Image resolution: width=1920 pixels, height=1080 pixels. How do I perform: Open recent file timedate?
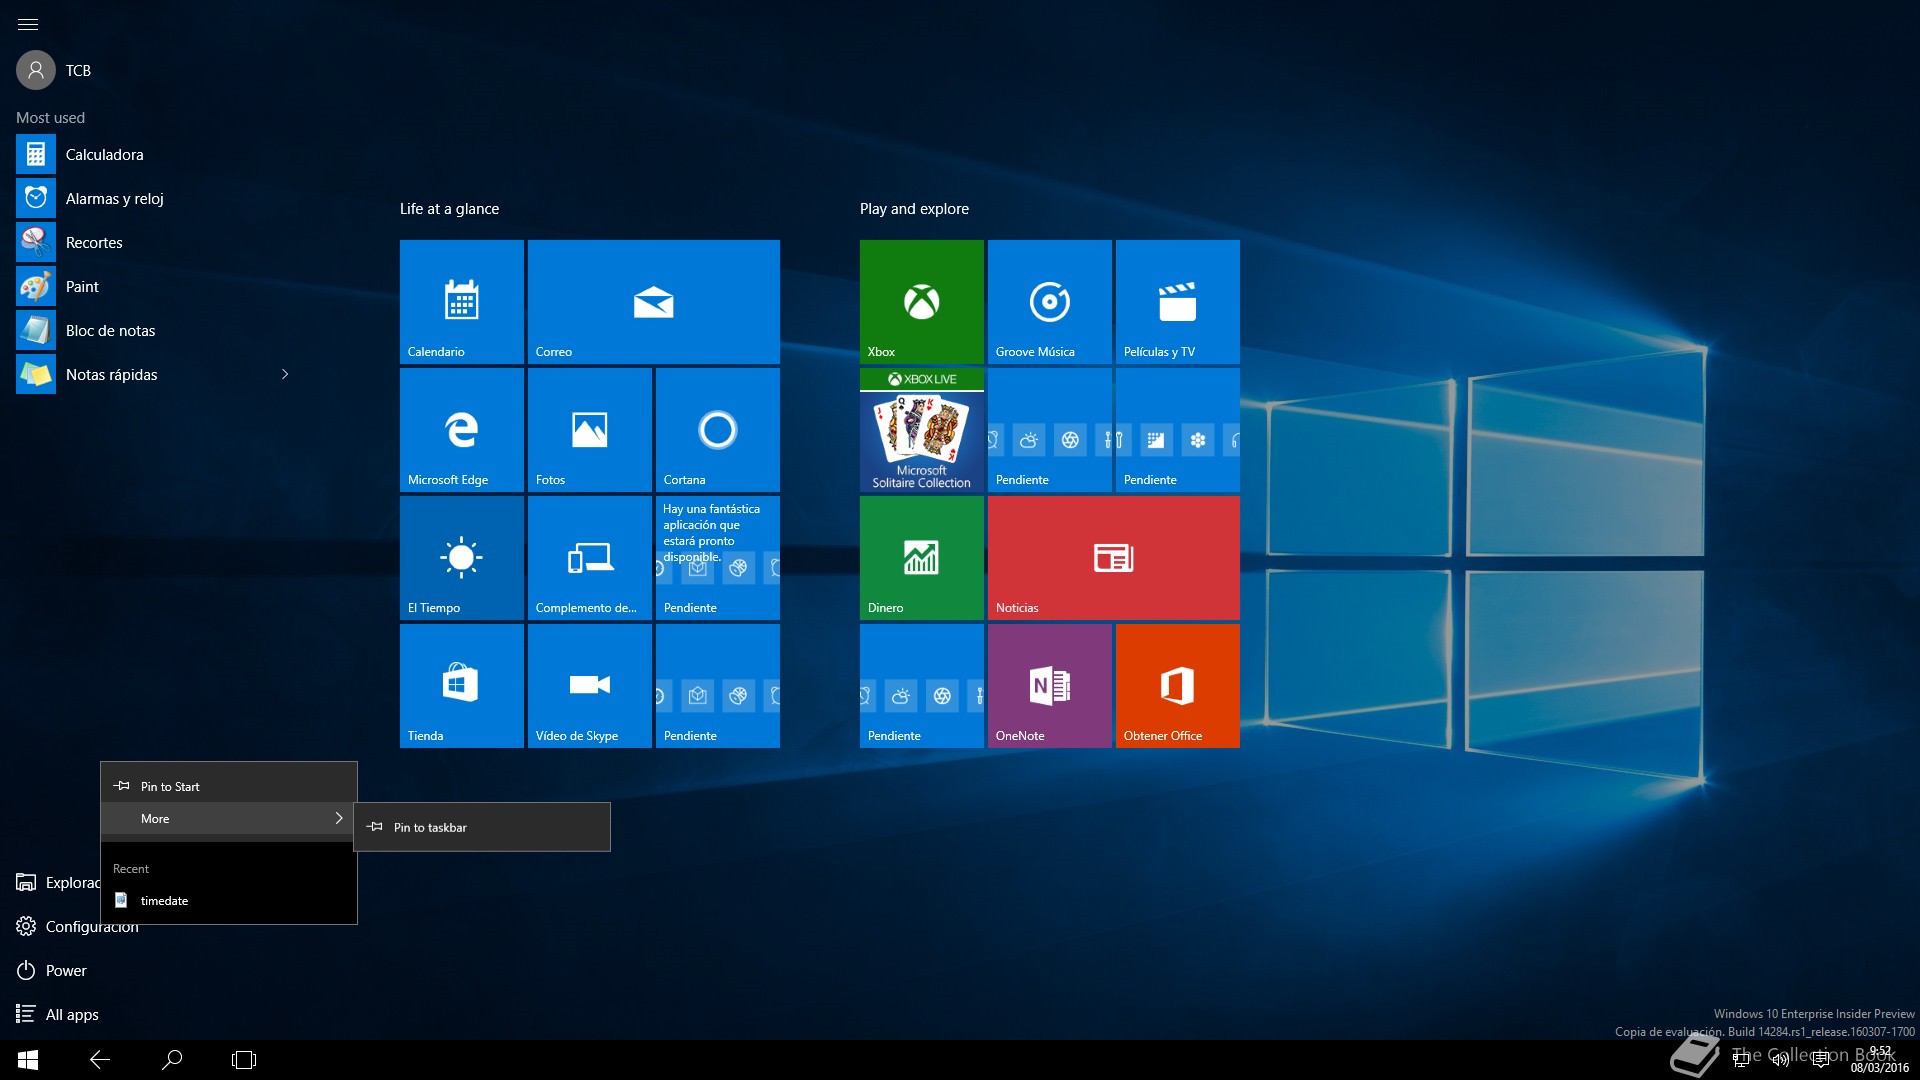tap(229, 900)
